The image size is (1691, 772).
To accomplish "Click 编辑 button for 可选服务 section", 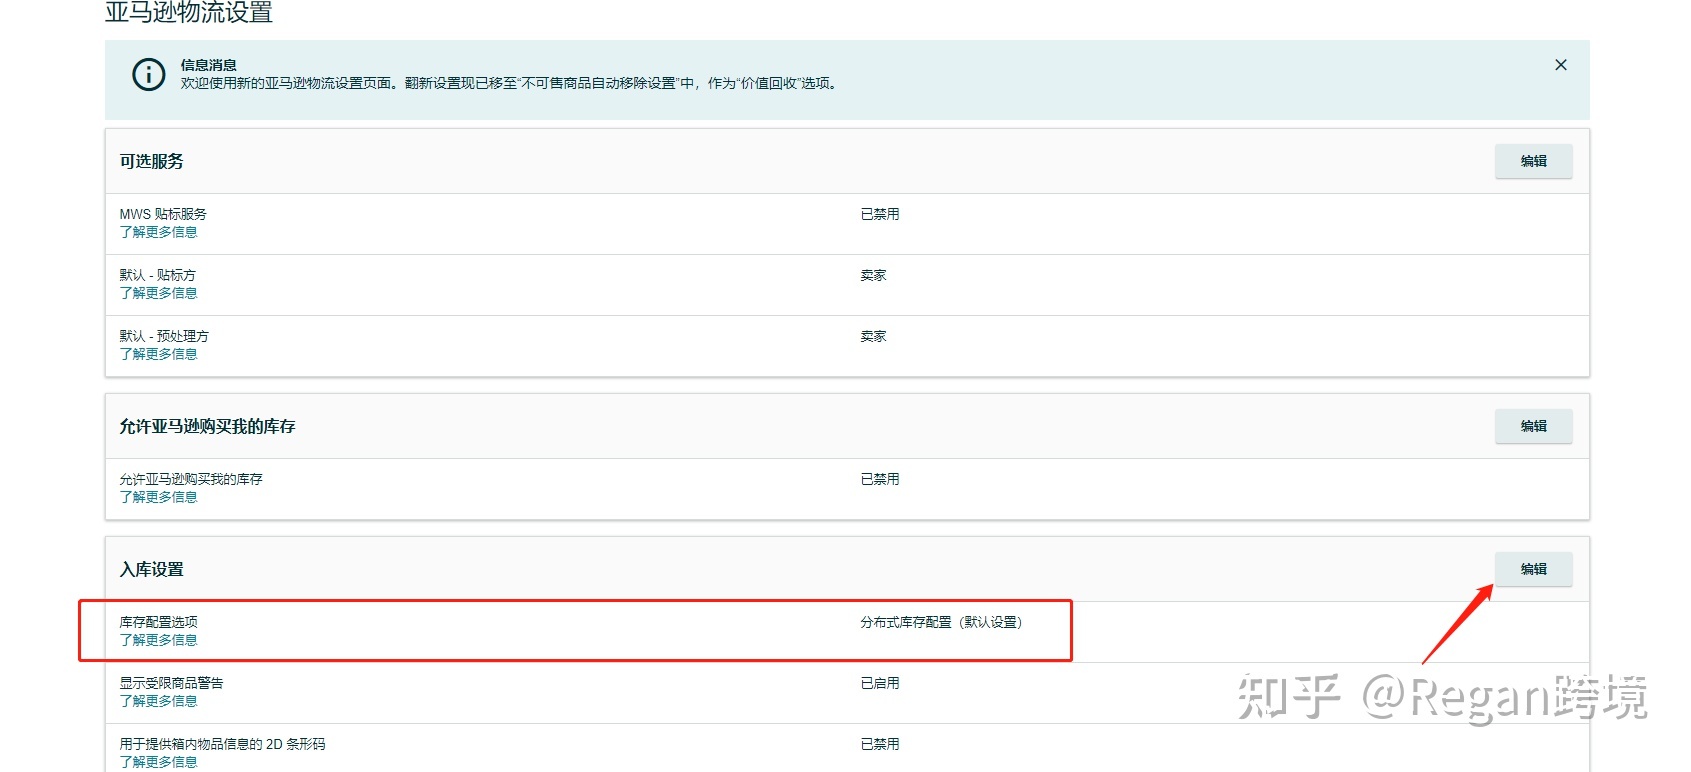I will [x=1533, y=161].
